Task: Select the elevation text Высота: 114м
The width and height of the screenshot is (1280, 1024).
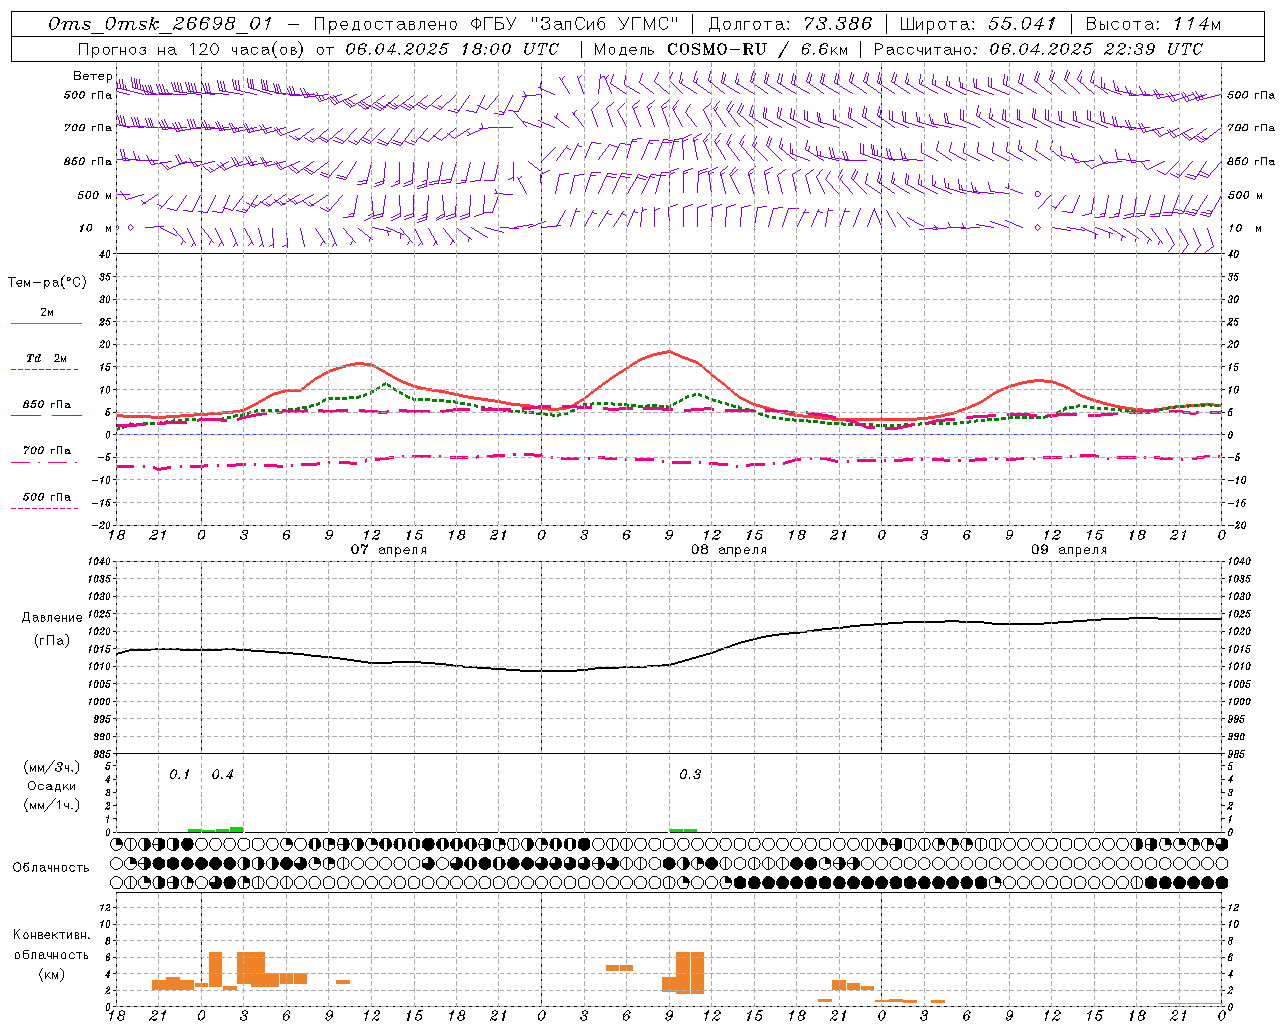Action: [1153, 24]
